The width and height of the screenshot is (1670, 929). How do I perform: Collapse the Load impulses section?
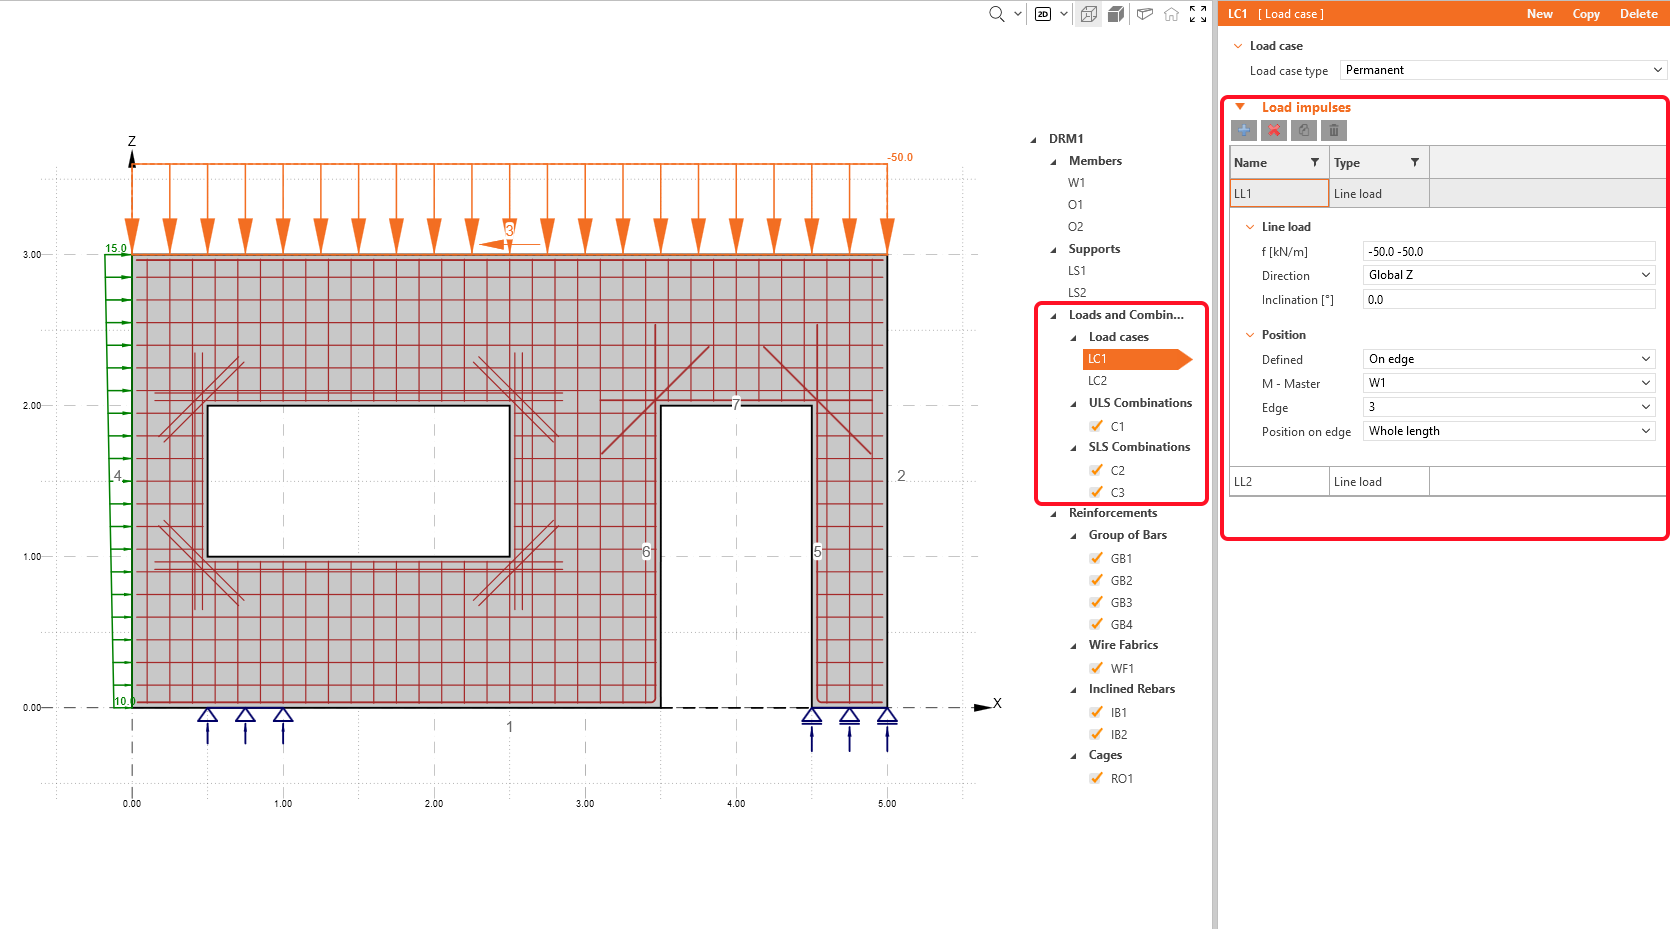[1240, 107]
